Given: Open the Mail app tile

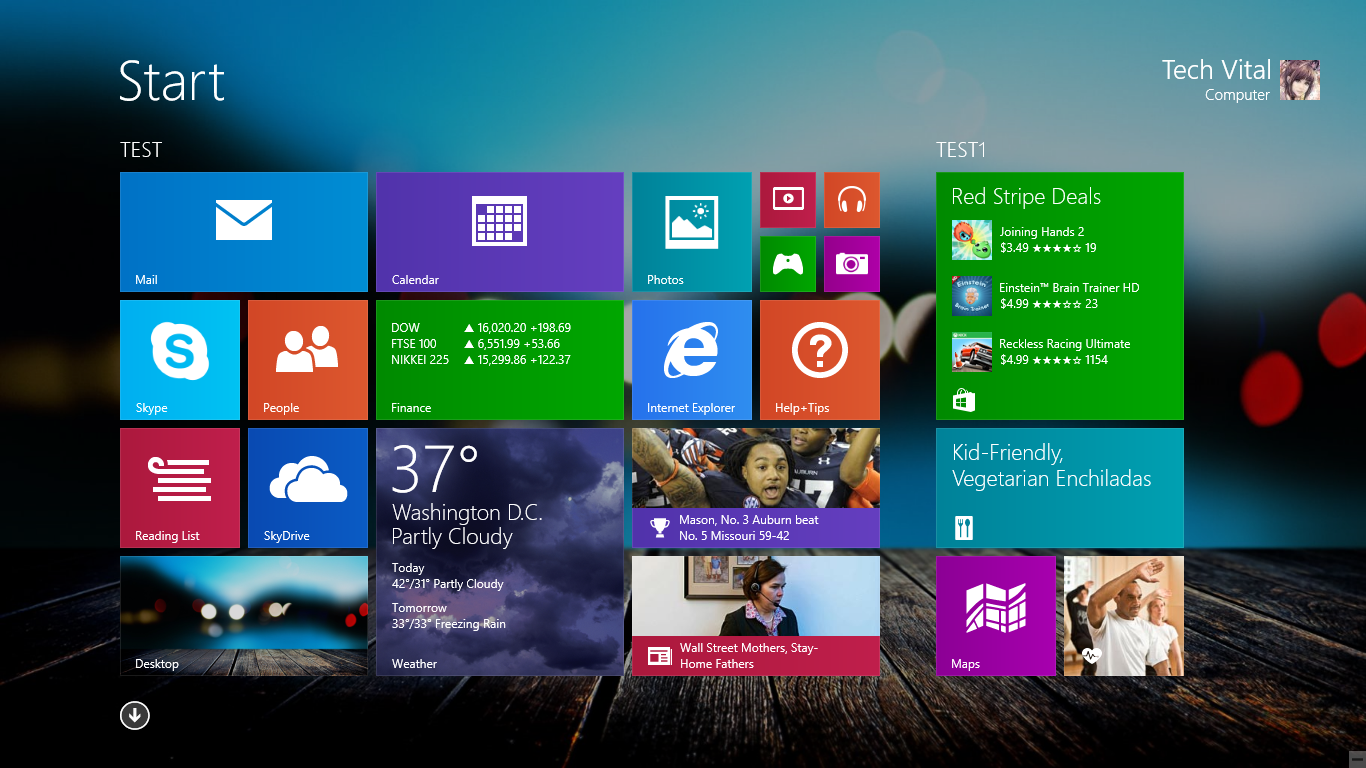Looking at the screenshot, I should (x=243, y=231).
